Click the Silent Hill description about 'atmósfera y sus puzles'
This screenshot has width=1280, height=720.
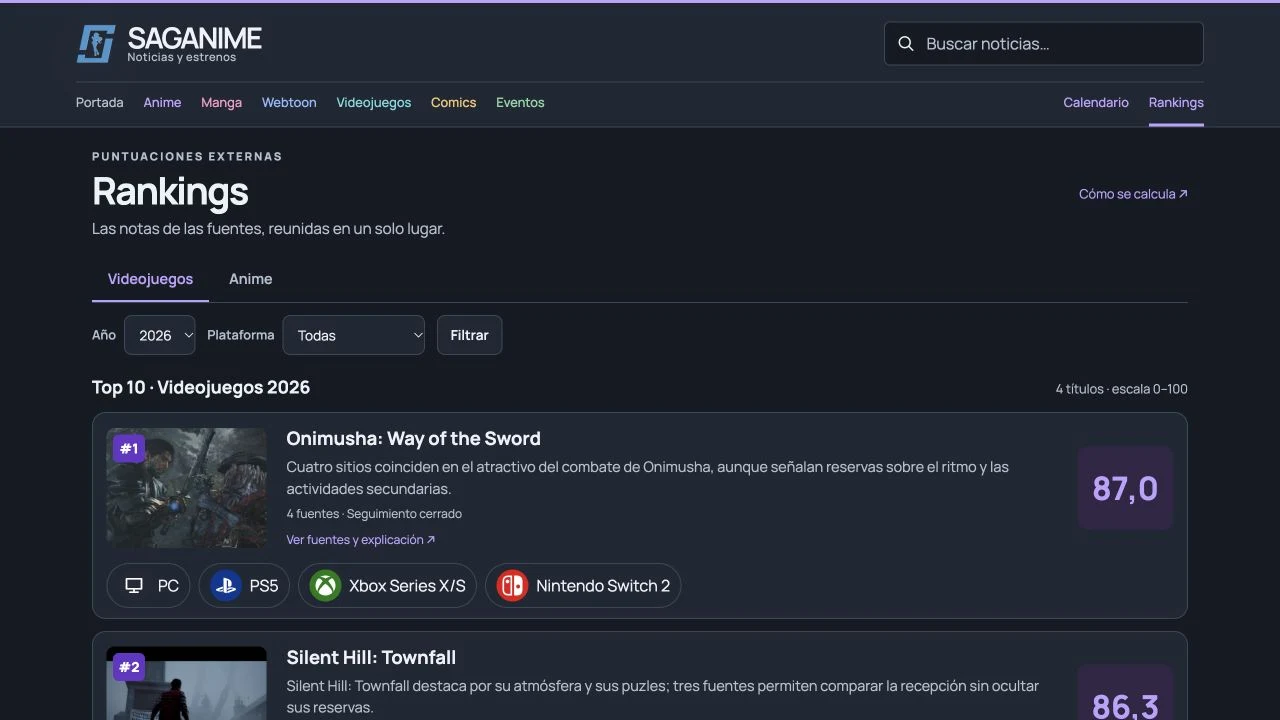click(663, 697)
